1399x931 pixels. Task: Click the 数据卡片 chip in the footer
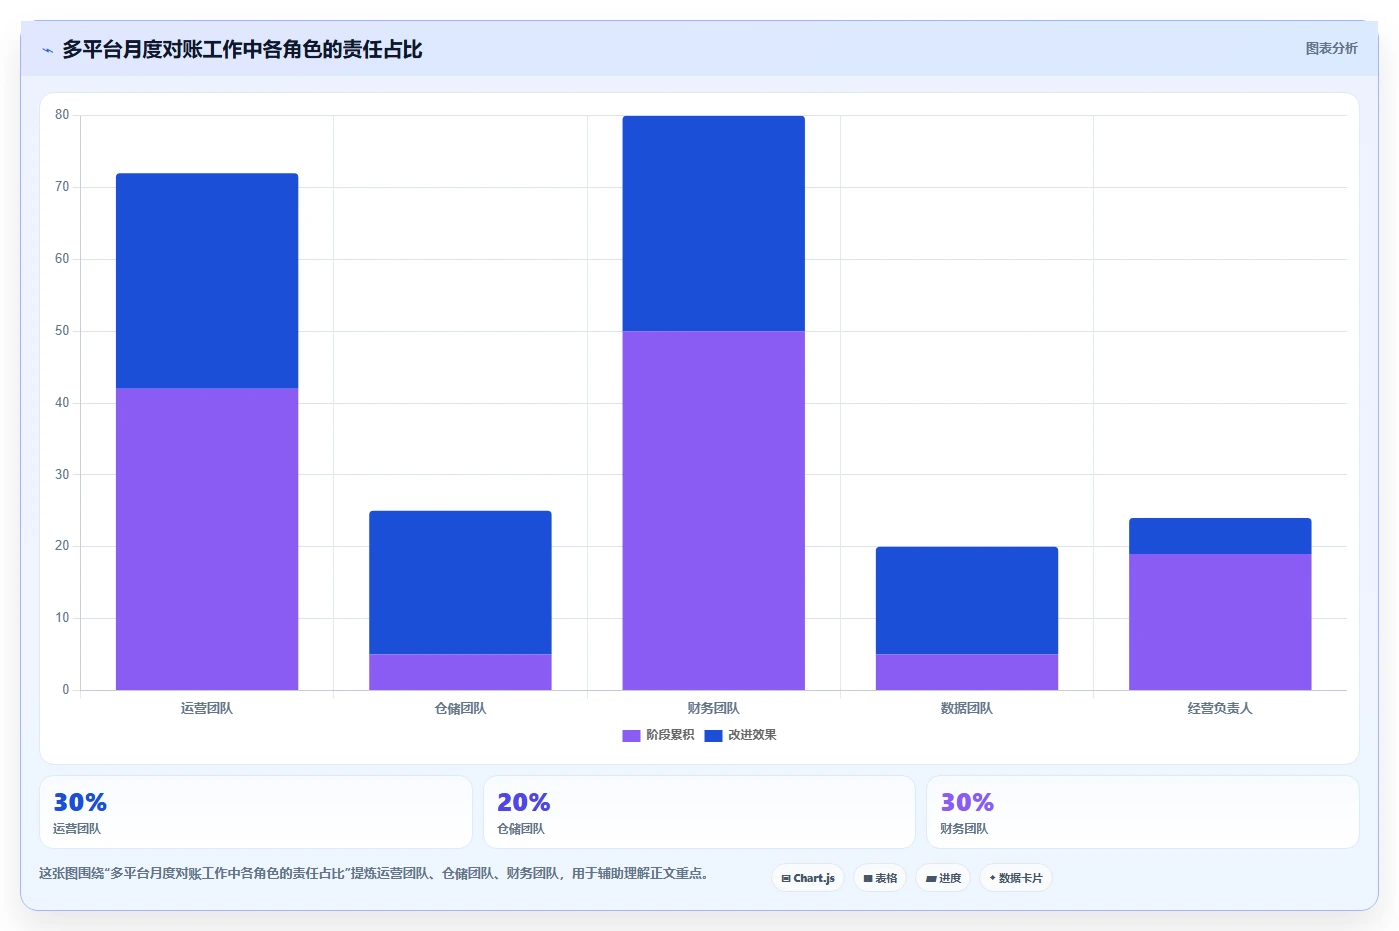pyautogui.click(x=1016, y=878)
